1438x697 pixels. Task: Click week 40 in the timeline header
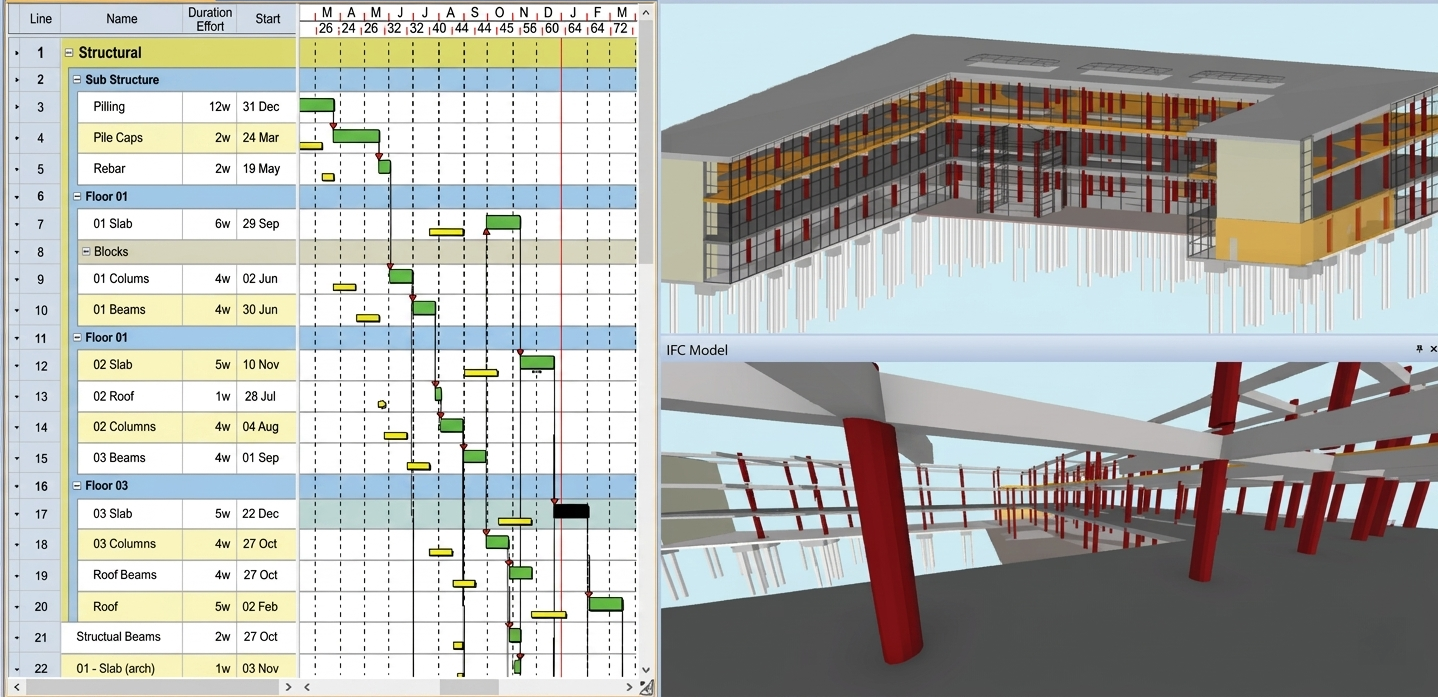click(x=440, y=29)
